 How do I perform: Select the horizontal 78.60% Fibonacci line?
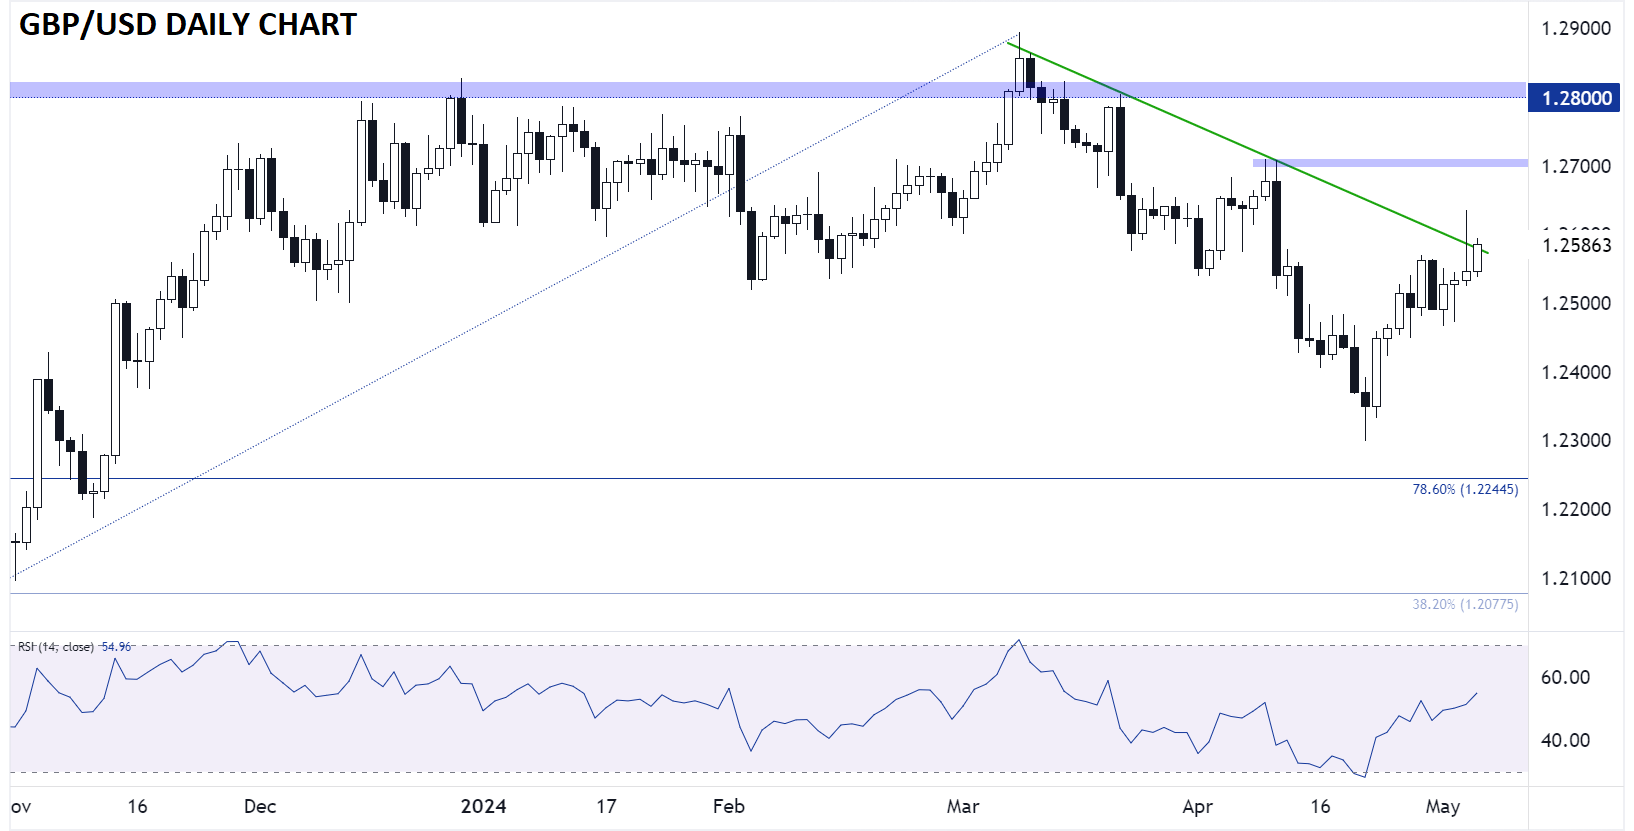pos(768,479)
